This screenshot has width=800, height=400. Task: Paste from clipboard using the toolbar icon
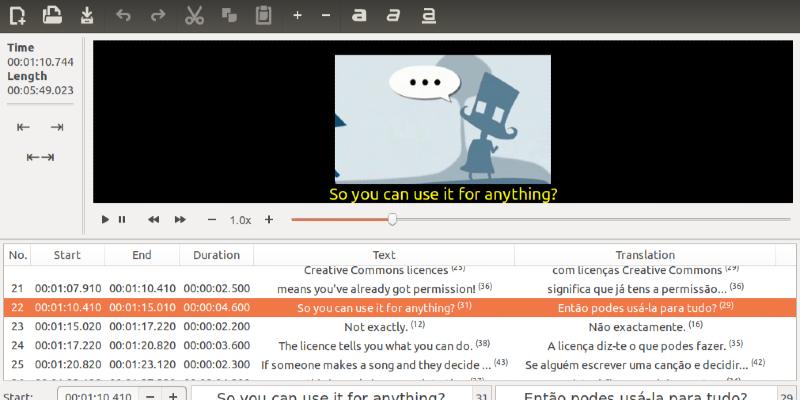click(x=263, y=15)
